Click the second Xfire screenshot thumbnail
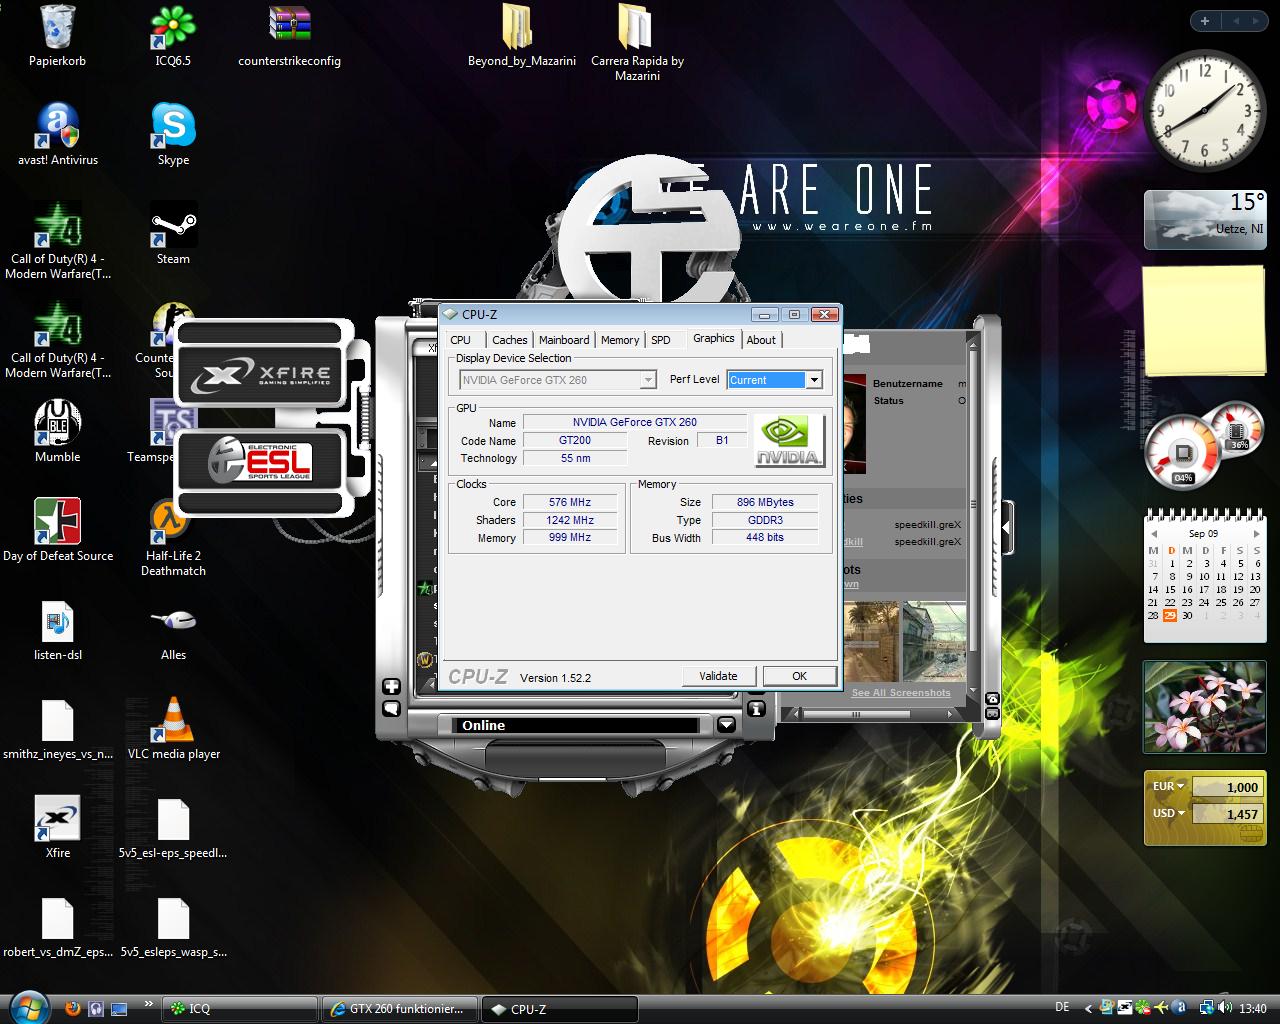Viewport: 1280px width, 1024px height. click(x=934, y=641)
